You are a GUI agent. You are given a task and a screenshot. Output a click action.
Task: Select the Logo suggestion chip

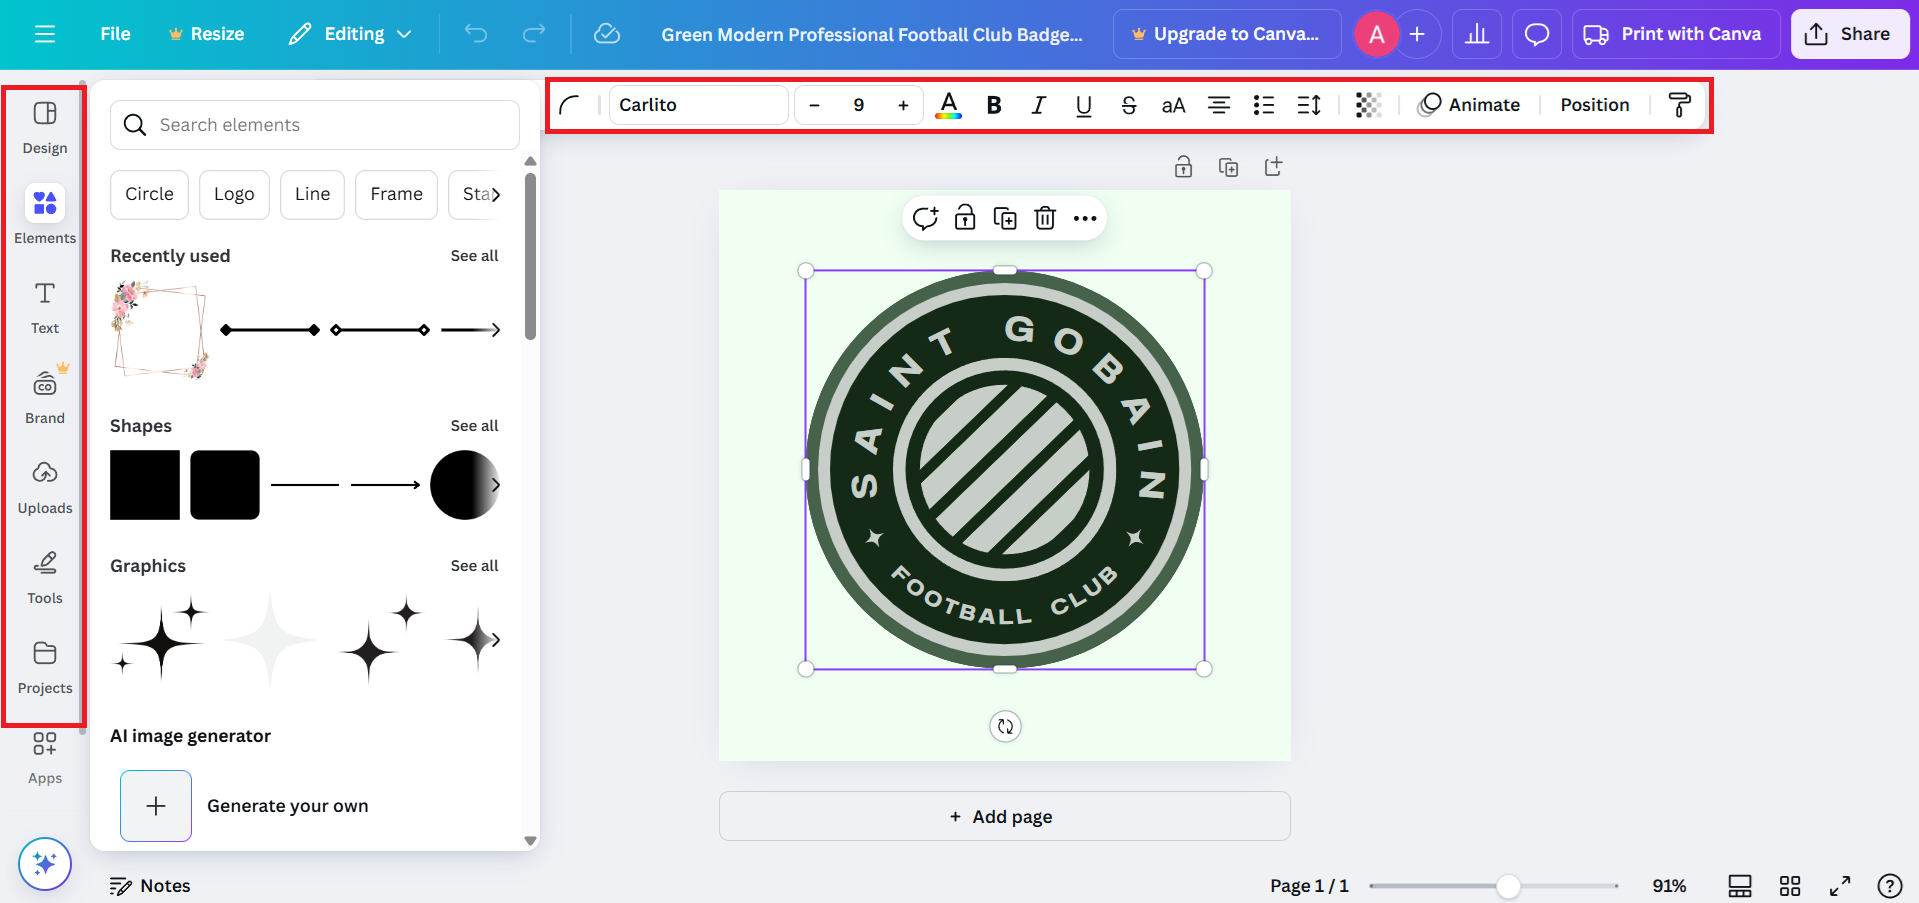coord(234,194)
